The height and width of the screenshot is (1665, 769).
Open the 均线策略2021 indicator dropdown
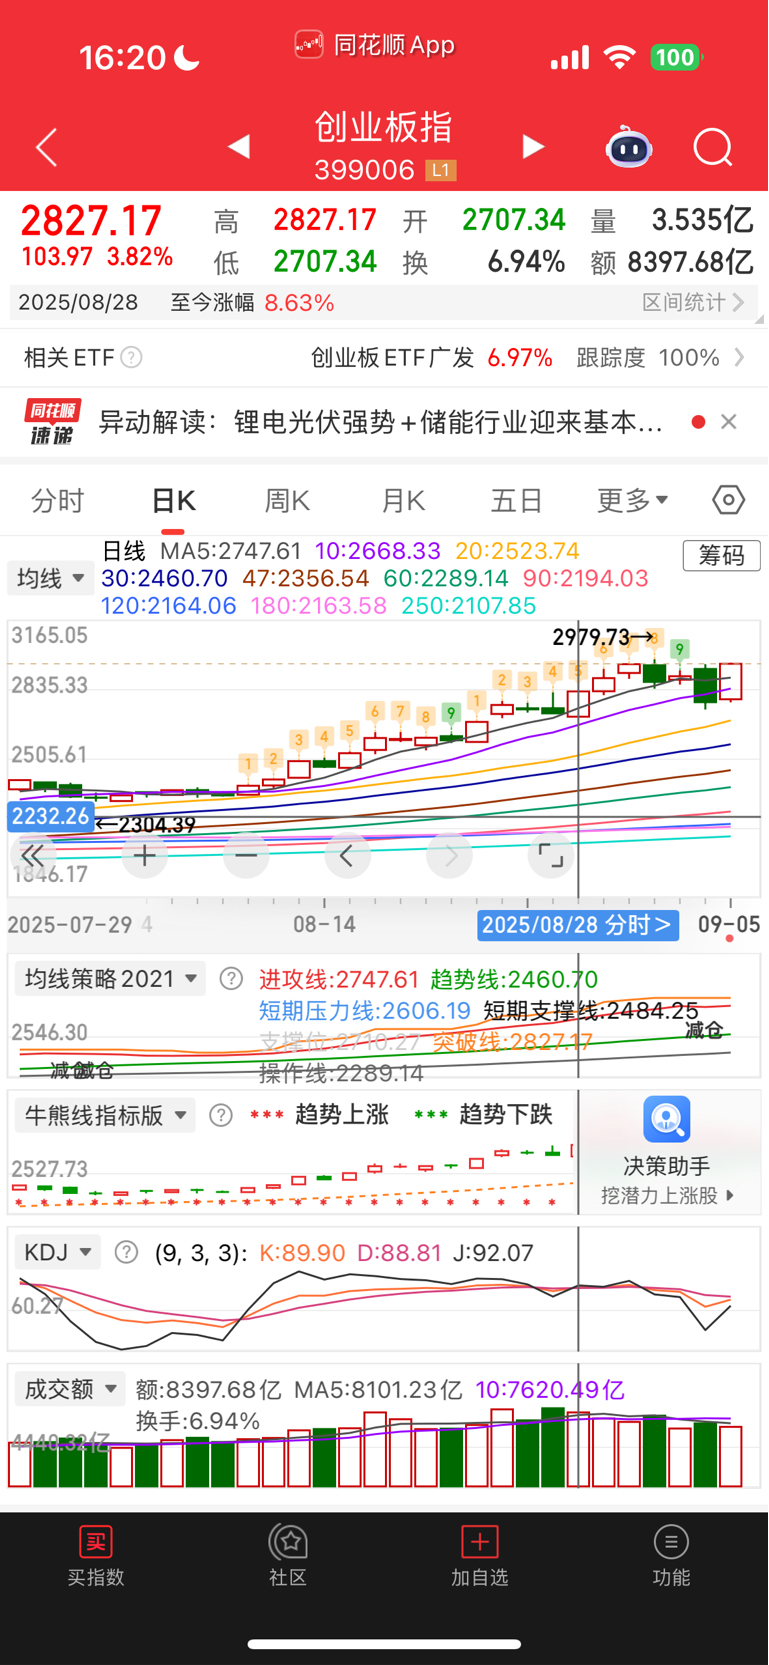point(111,979)
